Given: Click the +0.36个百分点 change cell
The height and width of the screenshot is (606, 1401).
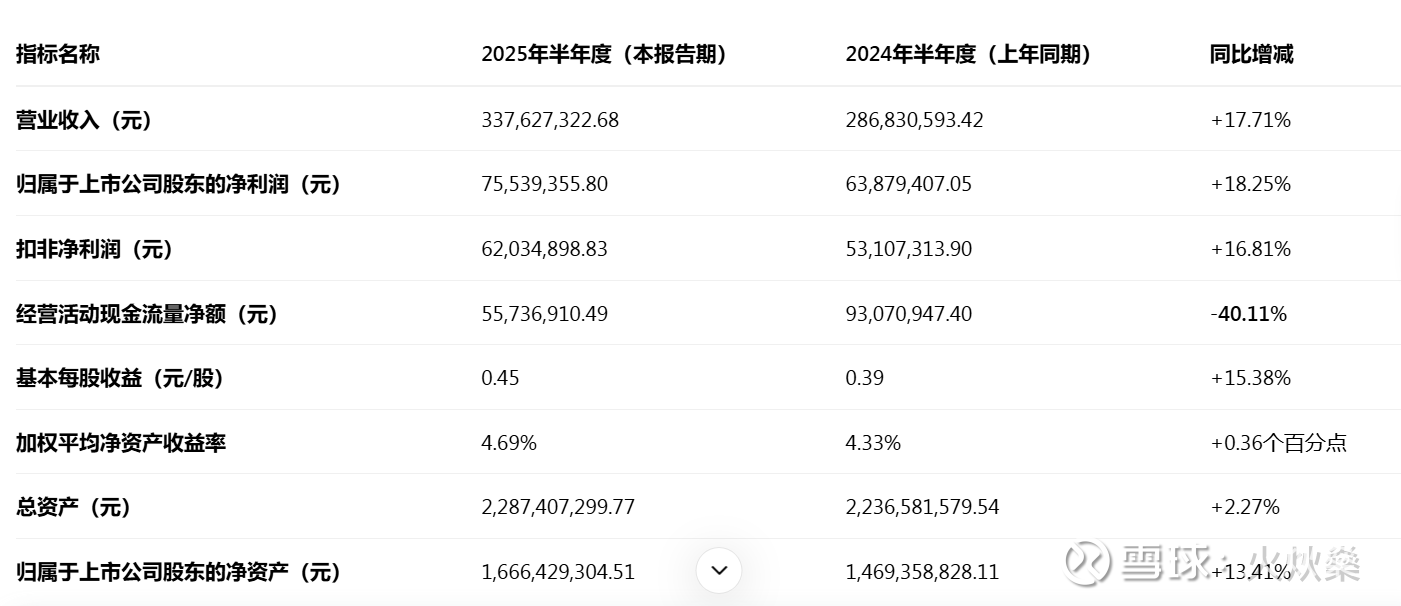Looking at the screenshot, I should point(1278,443).
